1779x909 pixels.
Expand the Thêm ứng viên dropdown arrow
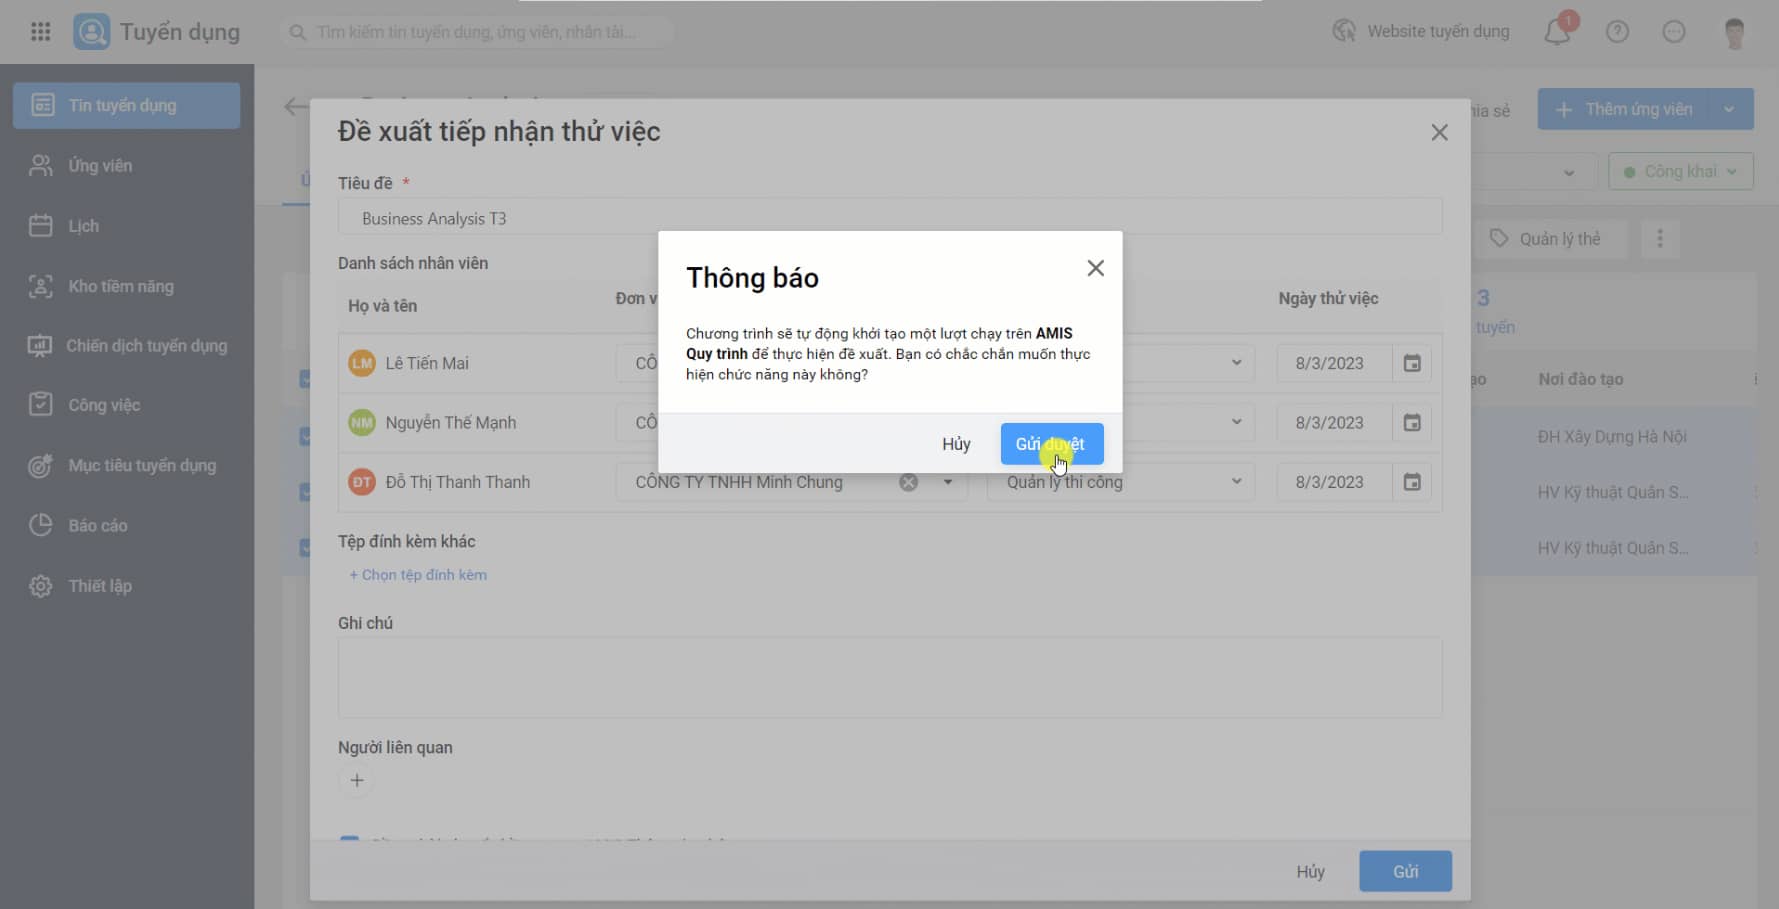(1731, 110)
